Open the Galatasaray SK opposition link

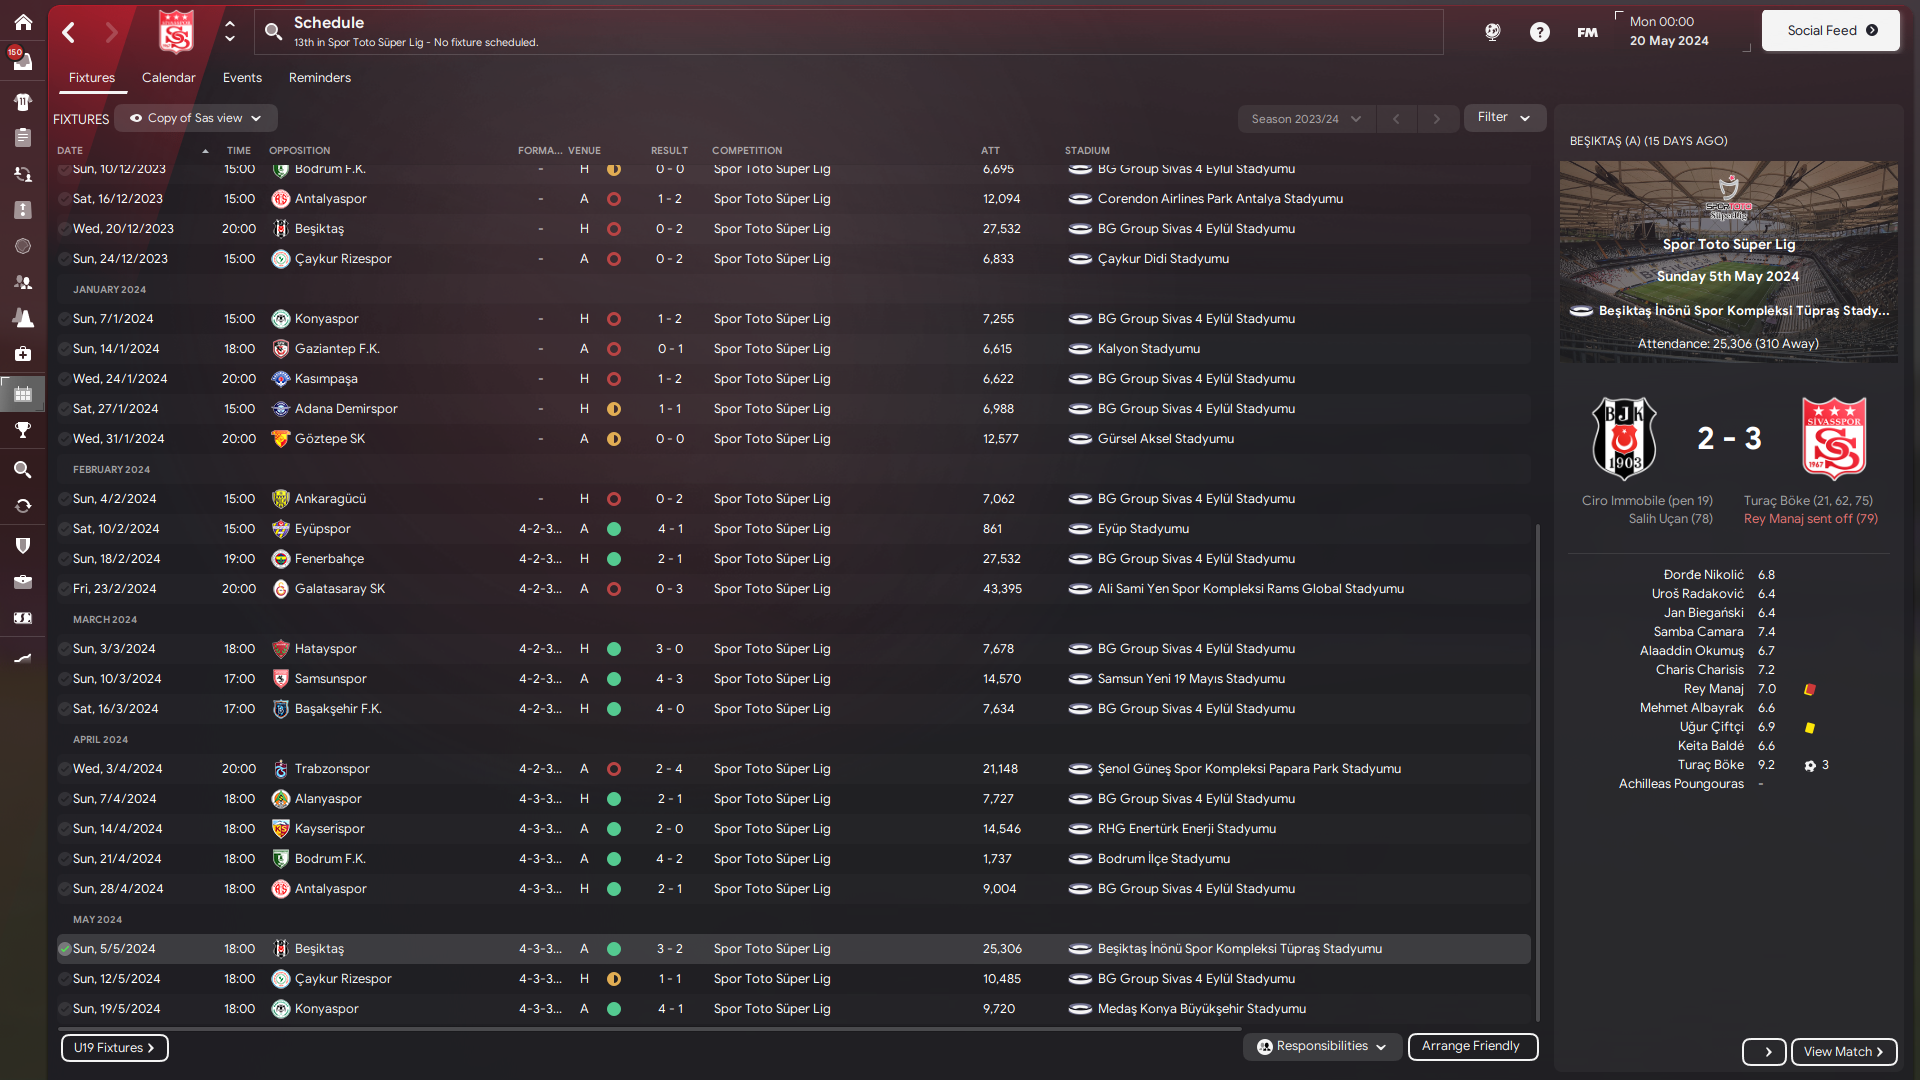[x=340, y=589]
